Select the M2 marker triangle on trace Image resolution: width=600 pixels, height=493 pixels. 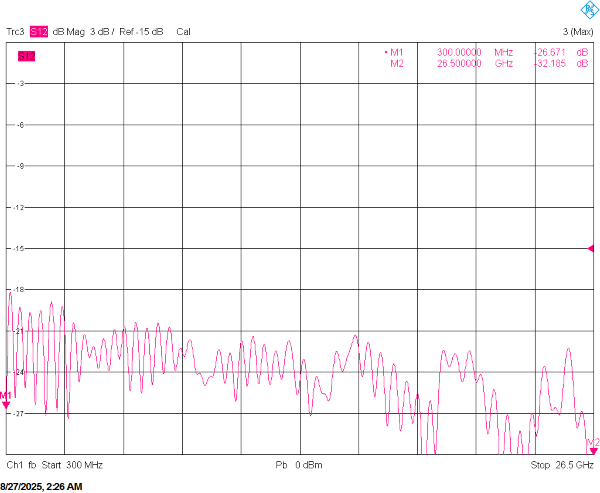(x=593, y=450)
